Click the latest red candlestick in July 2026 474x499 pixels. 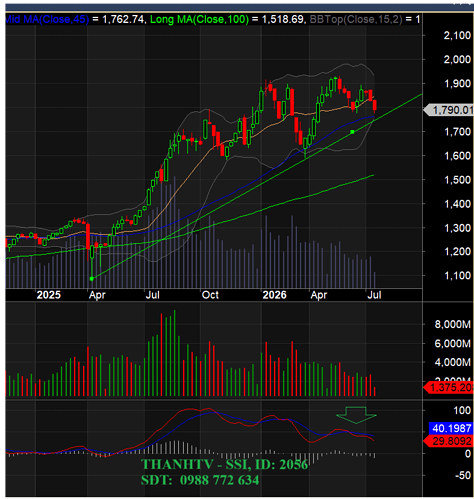(x=375, y=105)
